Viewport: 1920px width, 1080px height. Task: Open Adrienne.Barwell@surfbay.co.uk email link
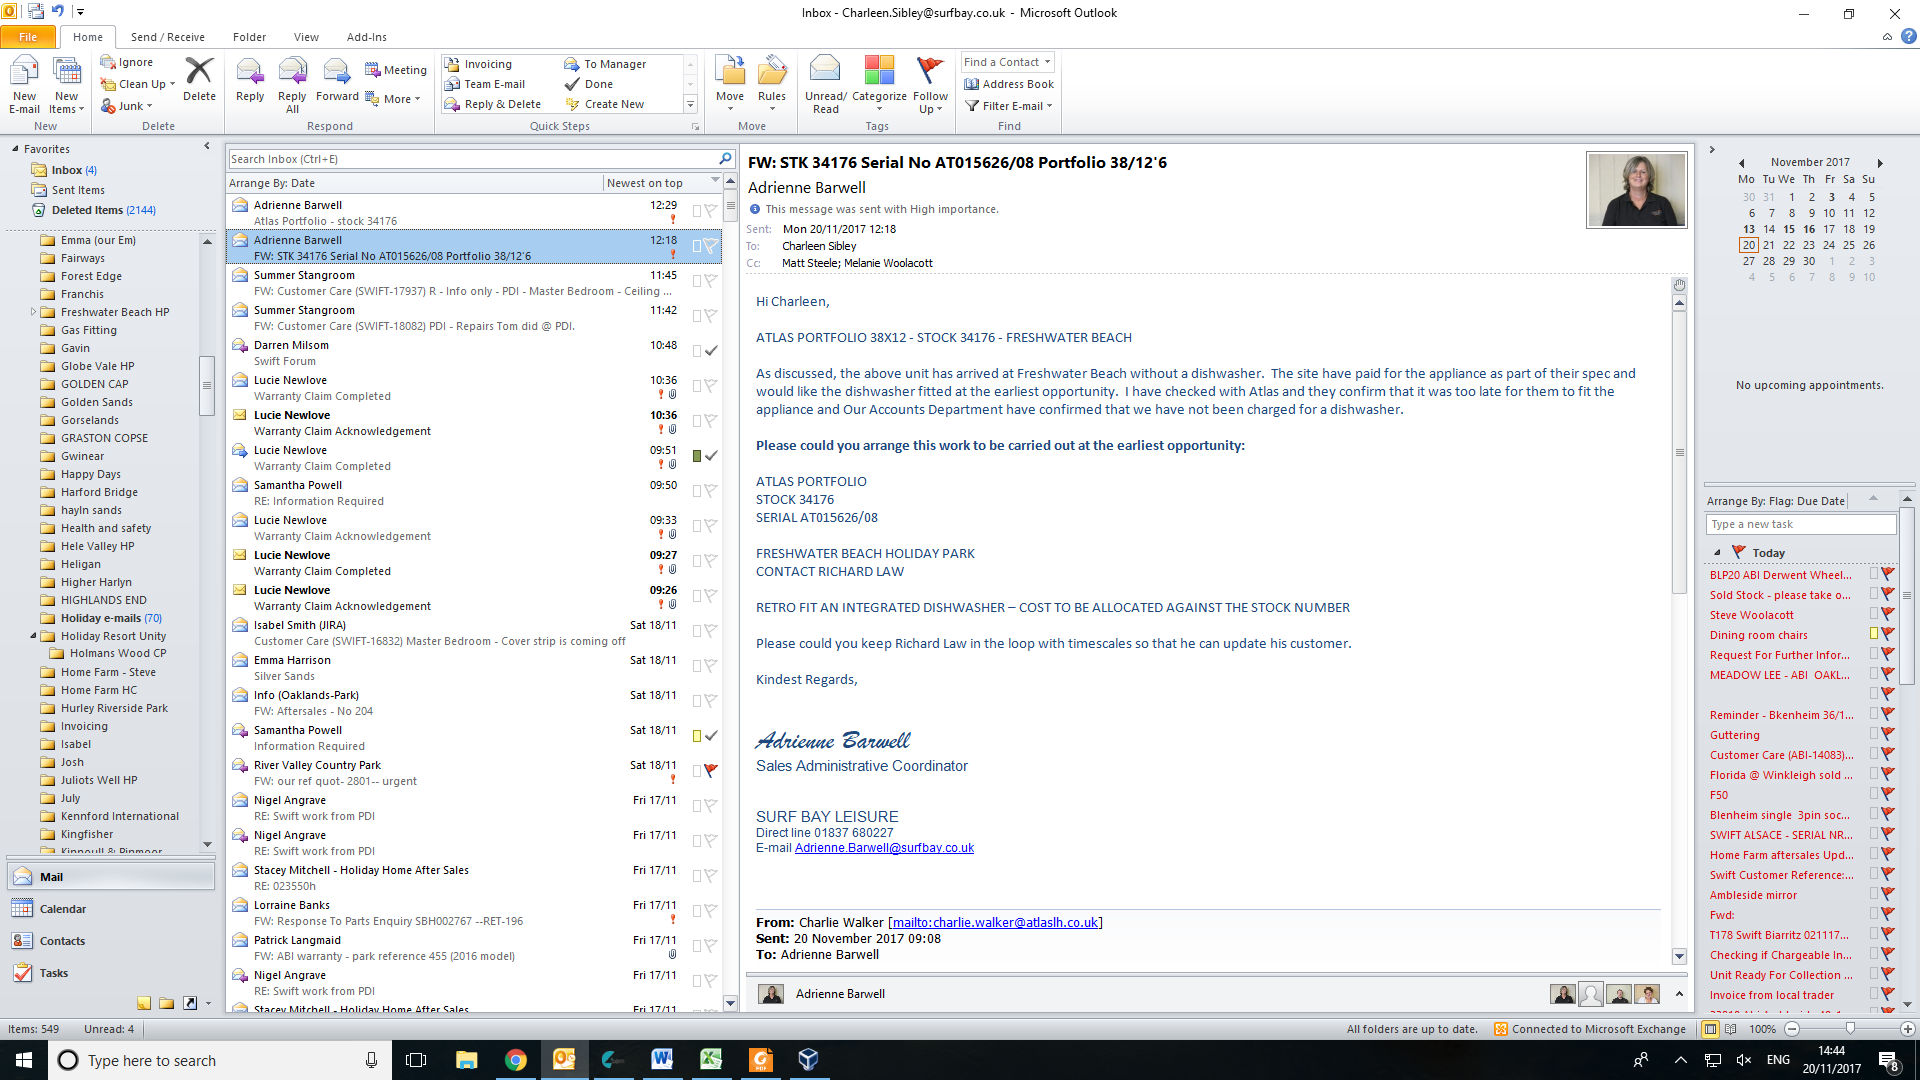tap(884, 848)
